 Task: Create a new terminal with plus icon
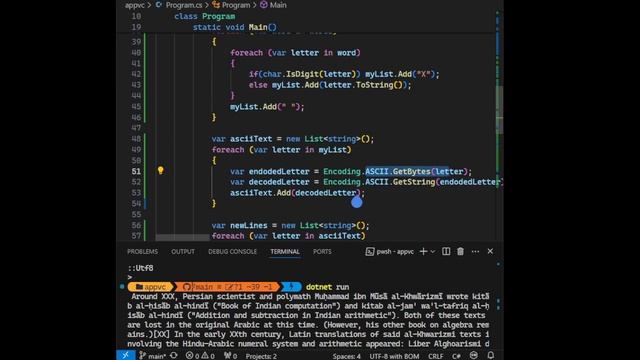423,251
